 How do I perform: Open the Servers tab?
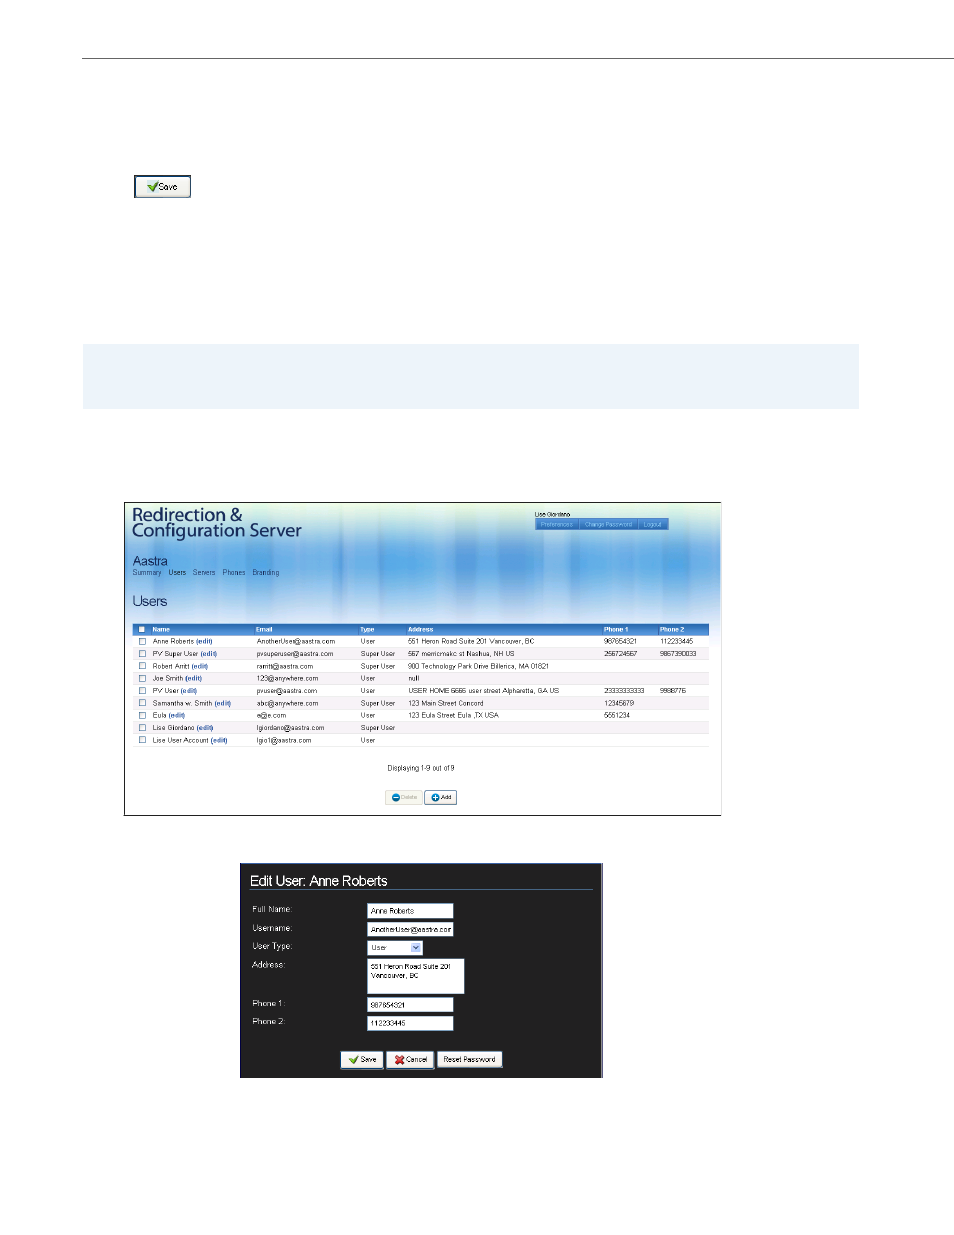[204, 573]
